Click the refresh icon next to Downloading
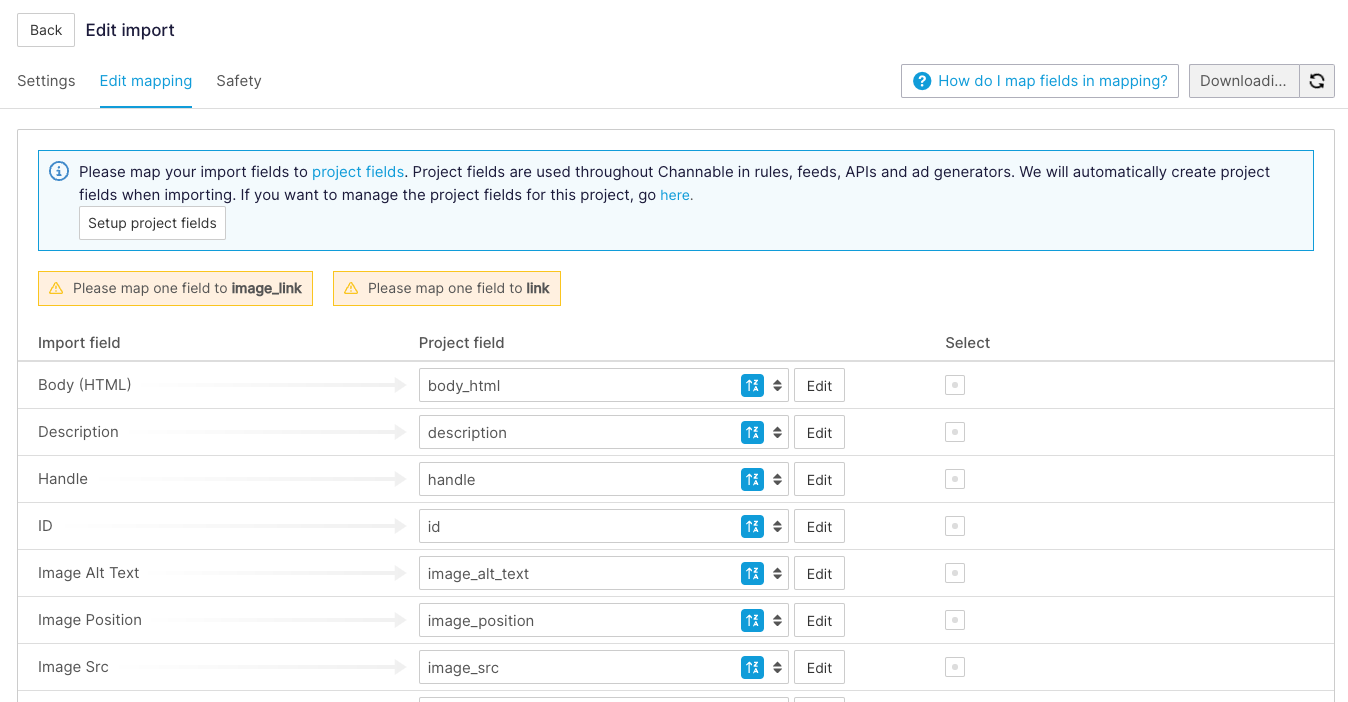 coord(1317,81)
